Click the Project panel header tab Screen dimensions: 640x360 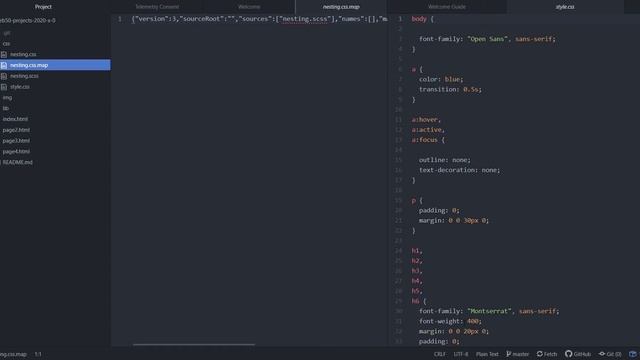point(43,7)
